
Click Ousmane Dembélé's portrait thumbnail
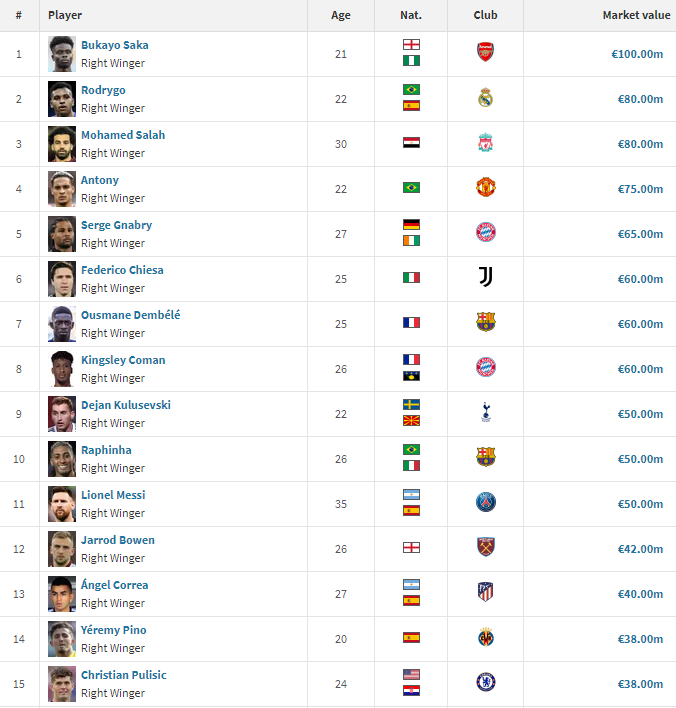[x=62, y=324]
